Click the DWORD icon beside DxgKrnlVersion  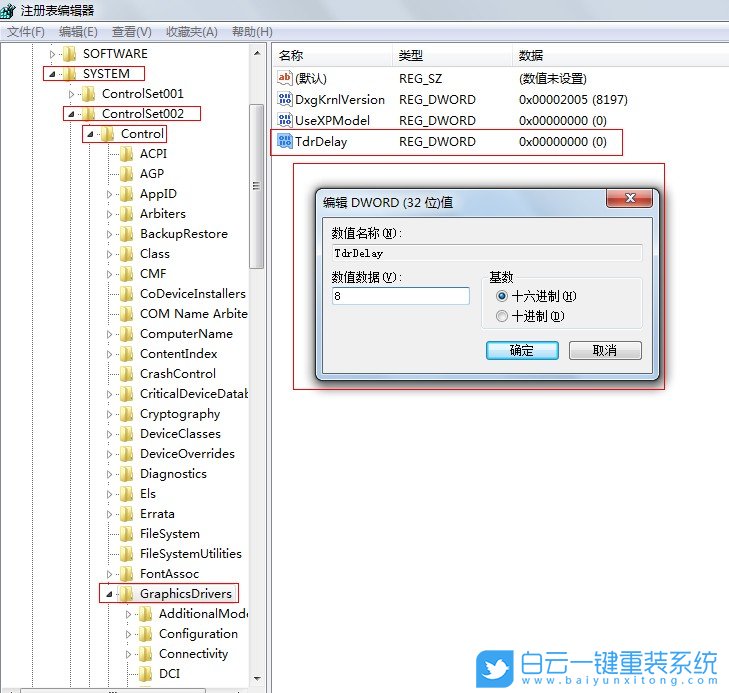pos(285,99)
